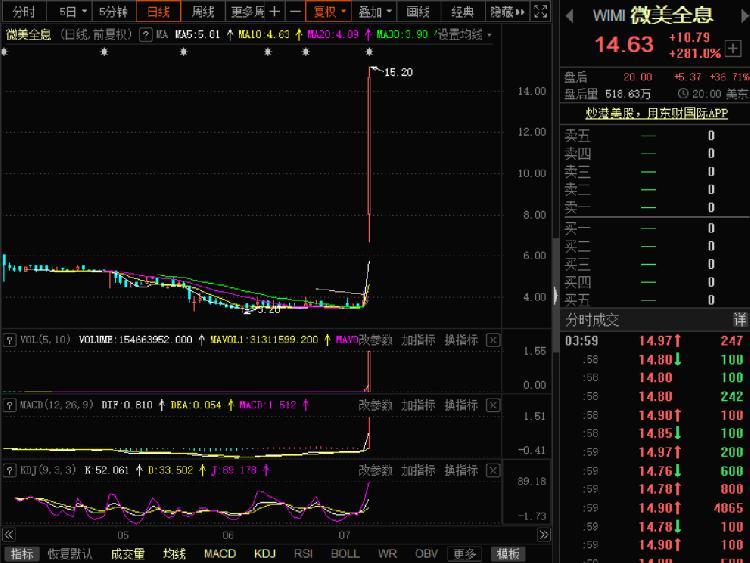The height and width of the screenshot is (563, 750).
Task: Add WIMI to watchlist plus icon
Action: pos(733,48)
